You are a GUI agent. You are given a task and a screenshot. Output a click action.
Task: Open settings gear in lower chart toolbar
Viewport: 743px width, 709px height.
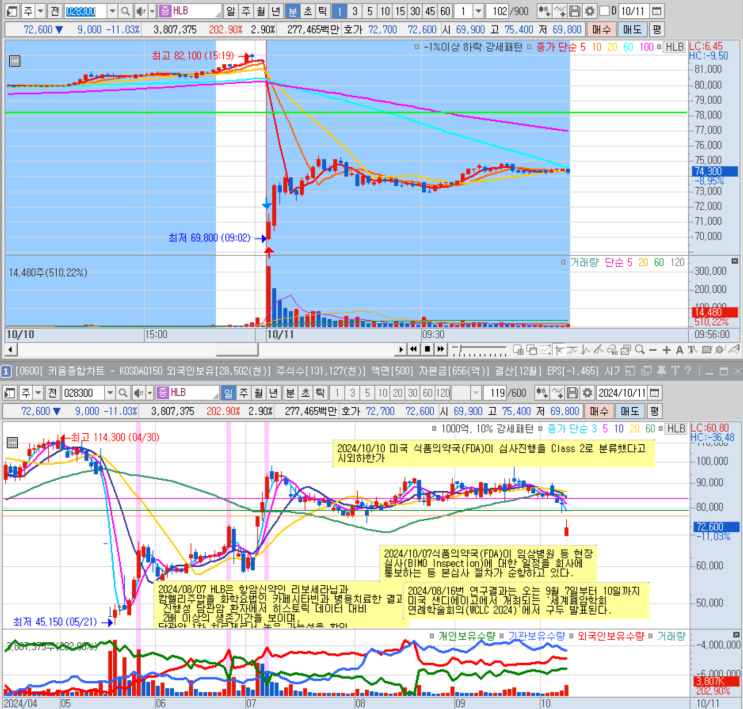(587, 392)
